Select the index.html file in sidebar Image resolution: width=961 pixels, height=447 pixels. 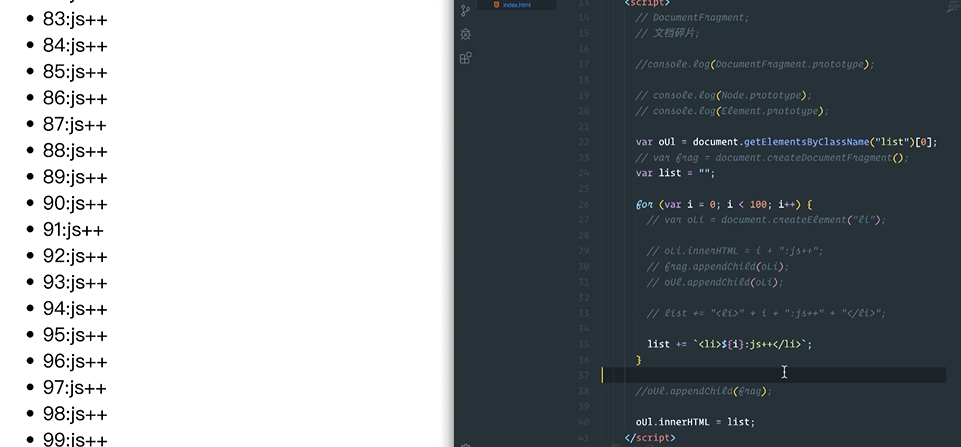coord(517,5)
